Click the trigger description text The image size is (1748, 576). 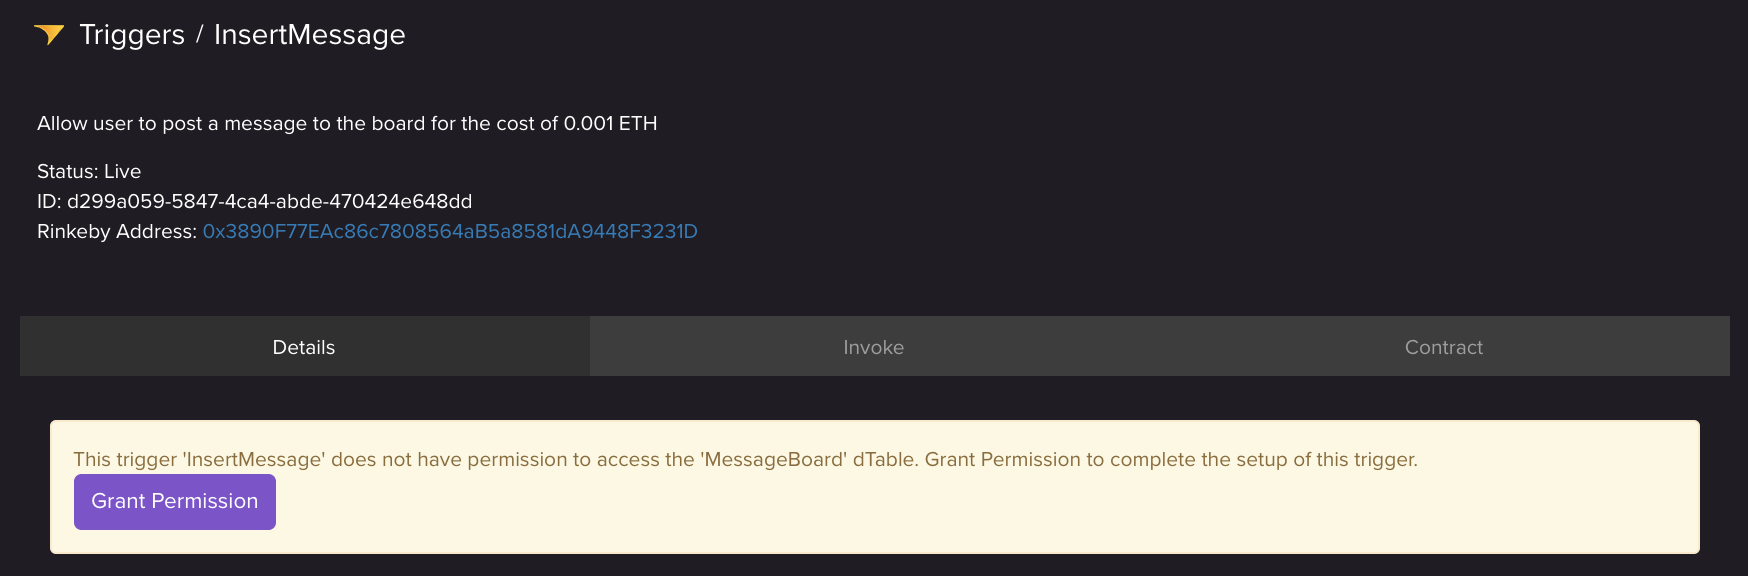(300, 123)
